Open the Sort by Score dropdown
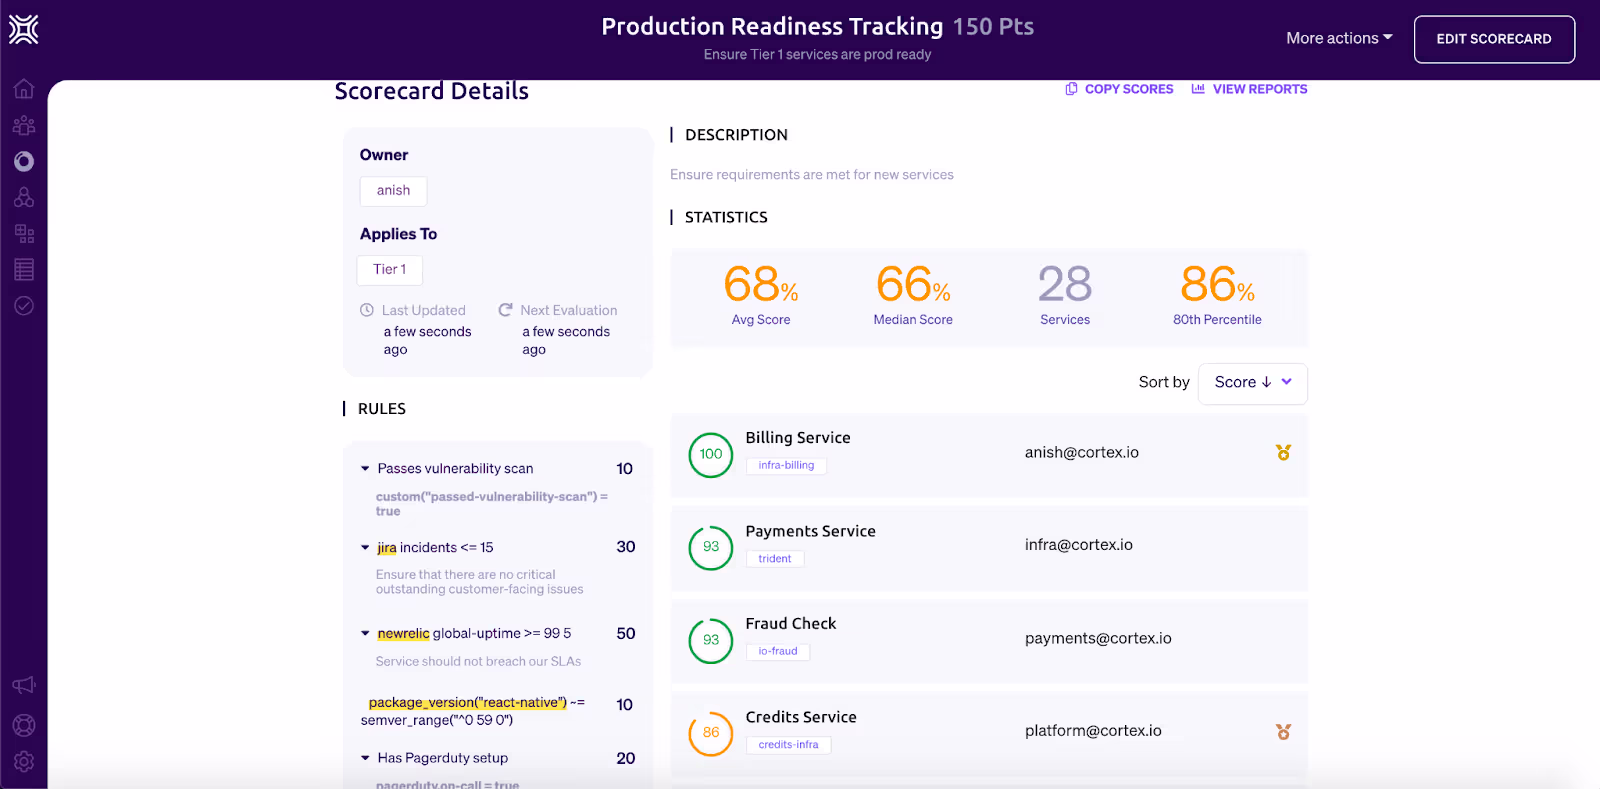This screenshot has width=1600, height=789. (1252, 383)
